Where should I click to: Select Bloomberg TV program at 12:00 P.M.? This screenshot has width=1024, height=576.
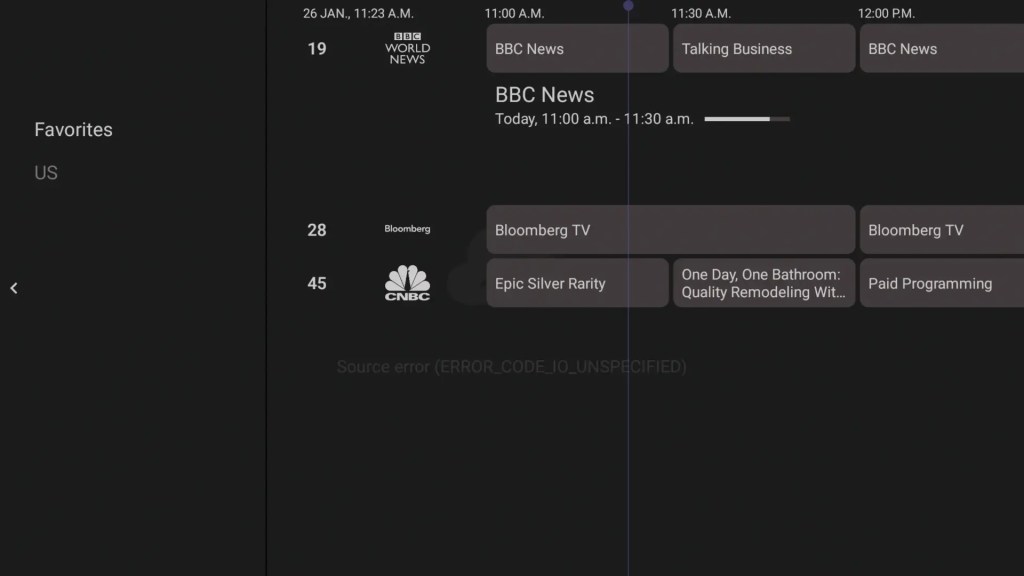tap(942, 230)
